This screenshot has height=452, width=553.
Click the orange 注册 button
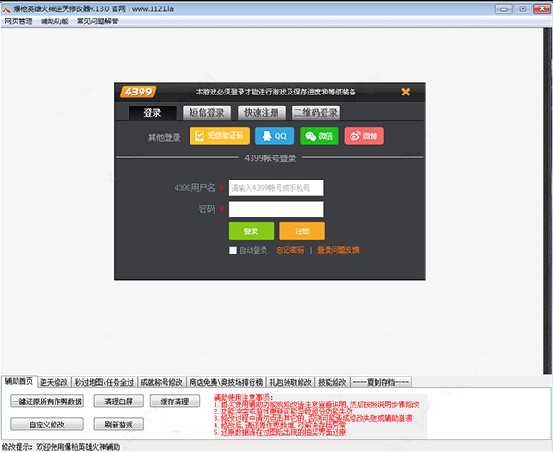[302, 231]
